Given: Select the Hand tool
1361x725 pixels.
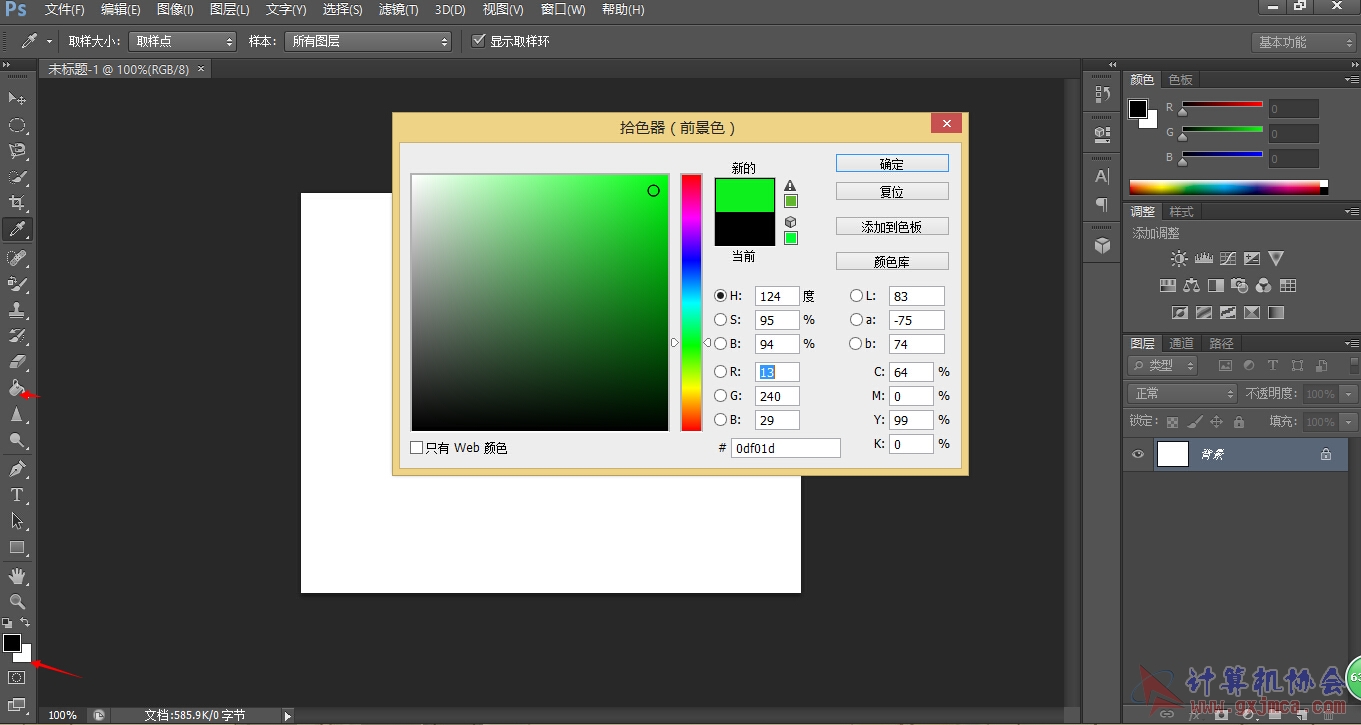Looking at the screenshot, I should (17, 575).
